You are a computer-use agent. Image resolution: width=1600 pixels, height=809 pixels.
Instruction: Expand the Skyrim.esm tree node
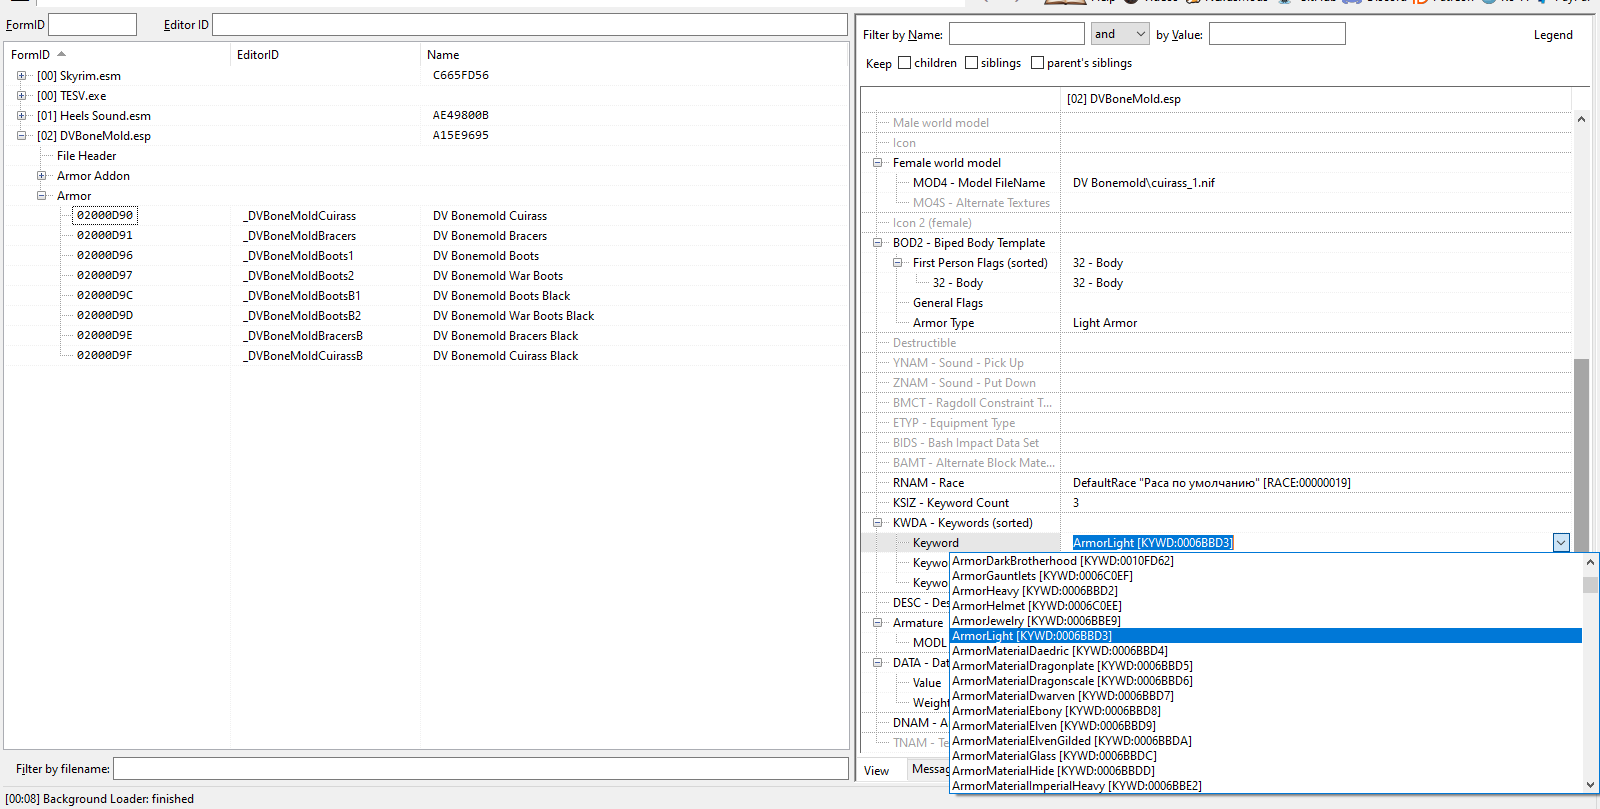[21, 76]
